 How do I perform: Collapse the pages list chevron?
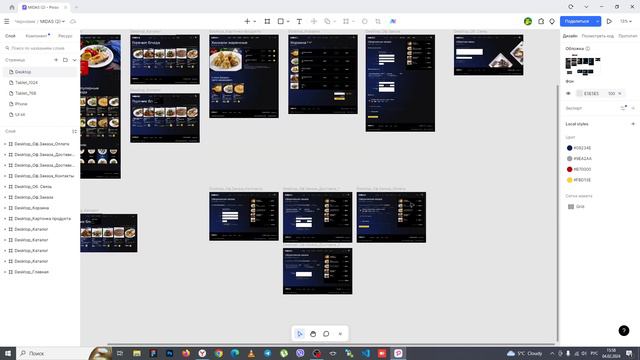(74, 60)
